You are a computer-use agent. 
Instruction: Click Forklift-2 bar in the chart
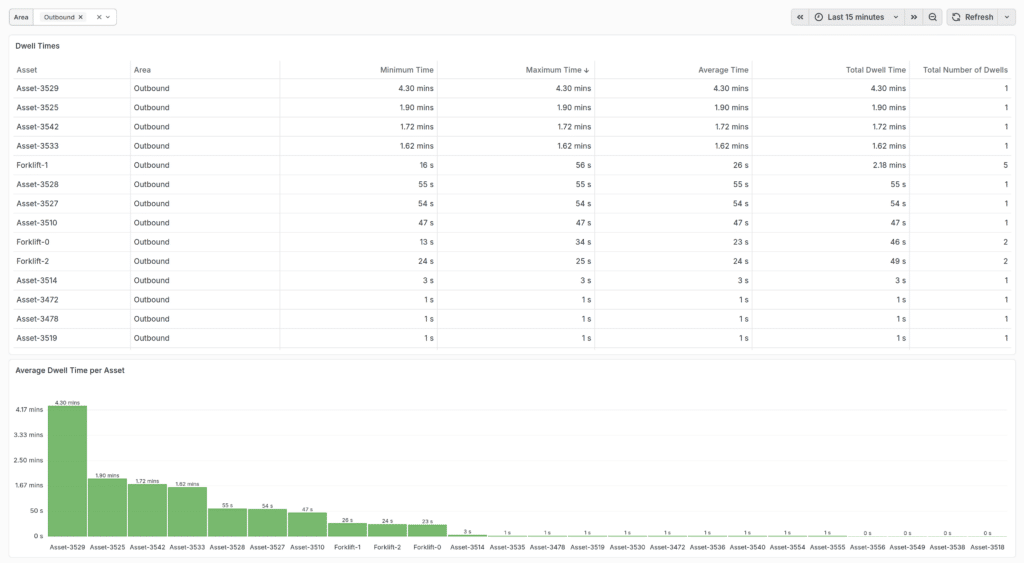[x=387, y=530]
